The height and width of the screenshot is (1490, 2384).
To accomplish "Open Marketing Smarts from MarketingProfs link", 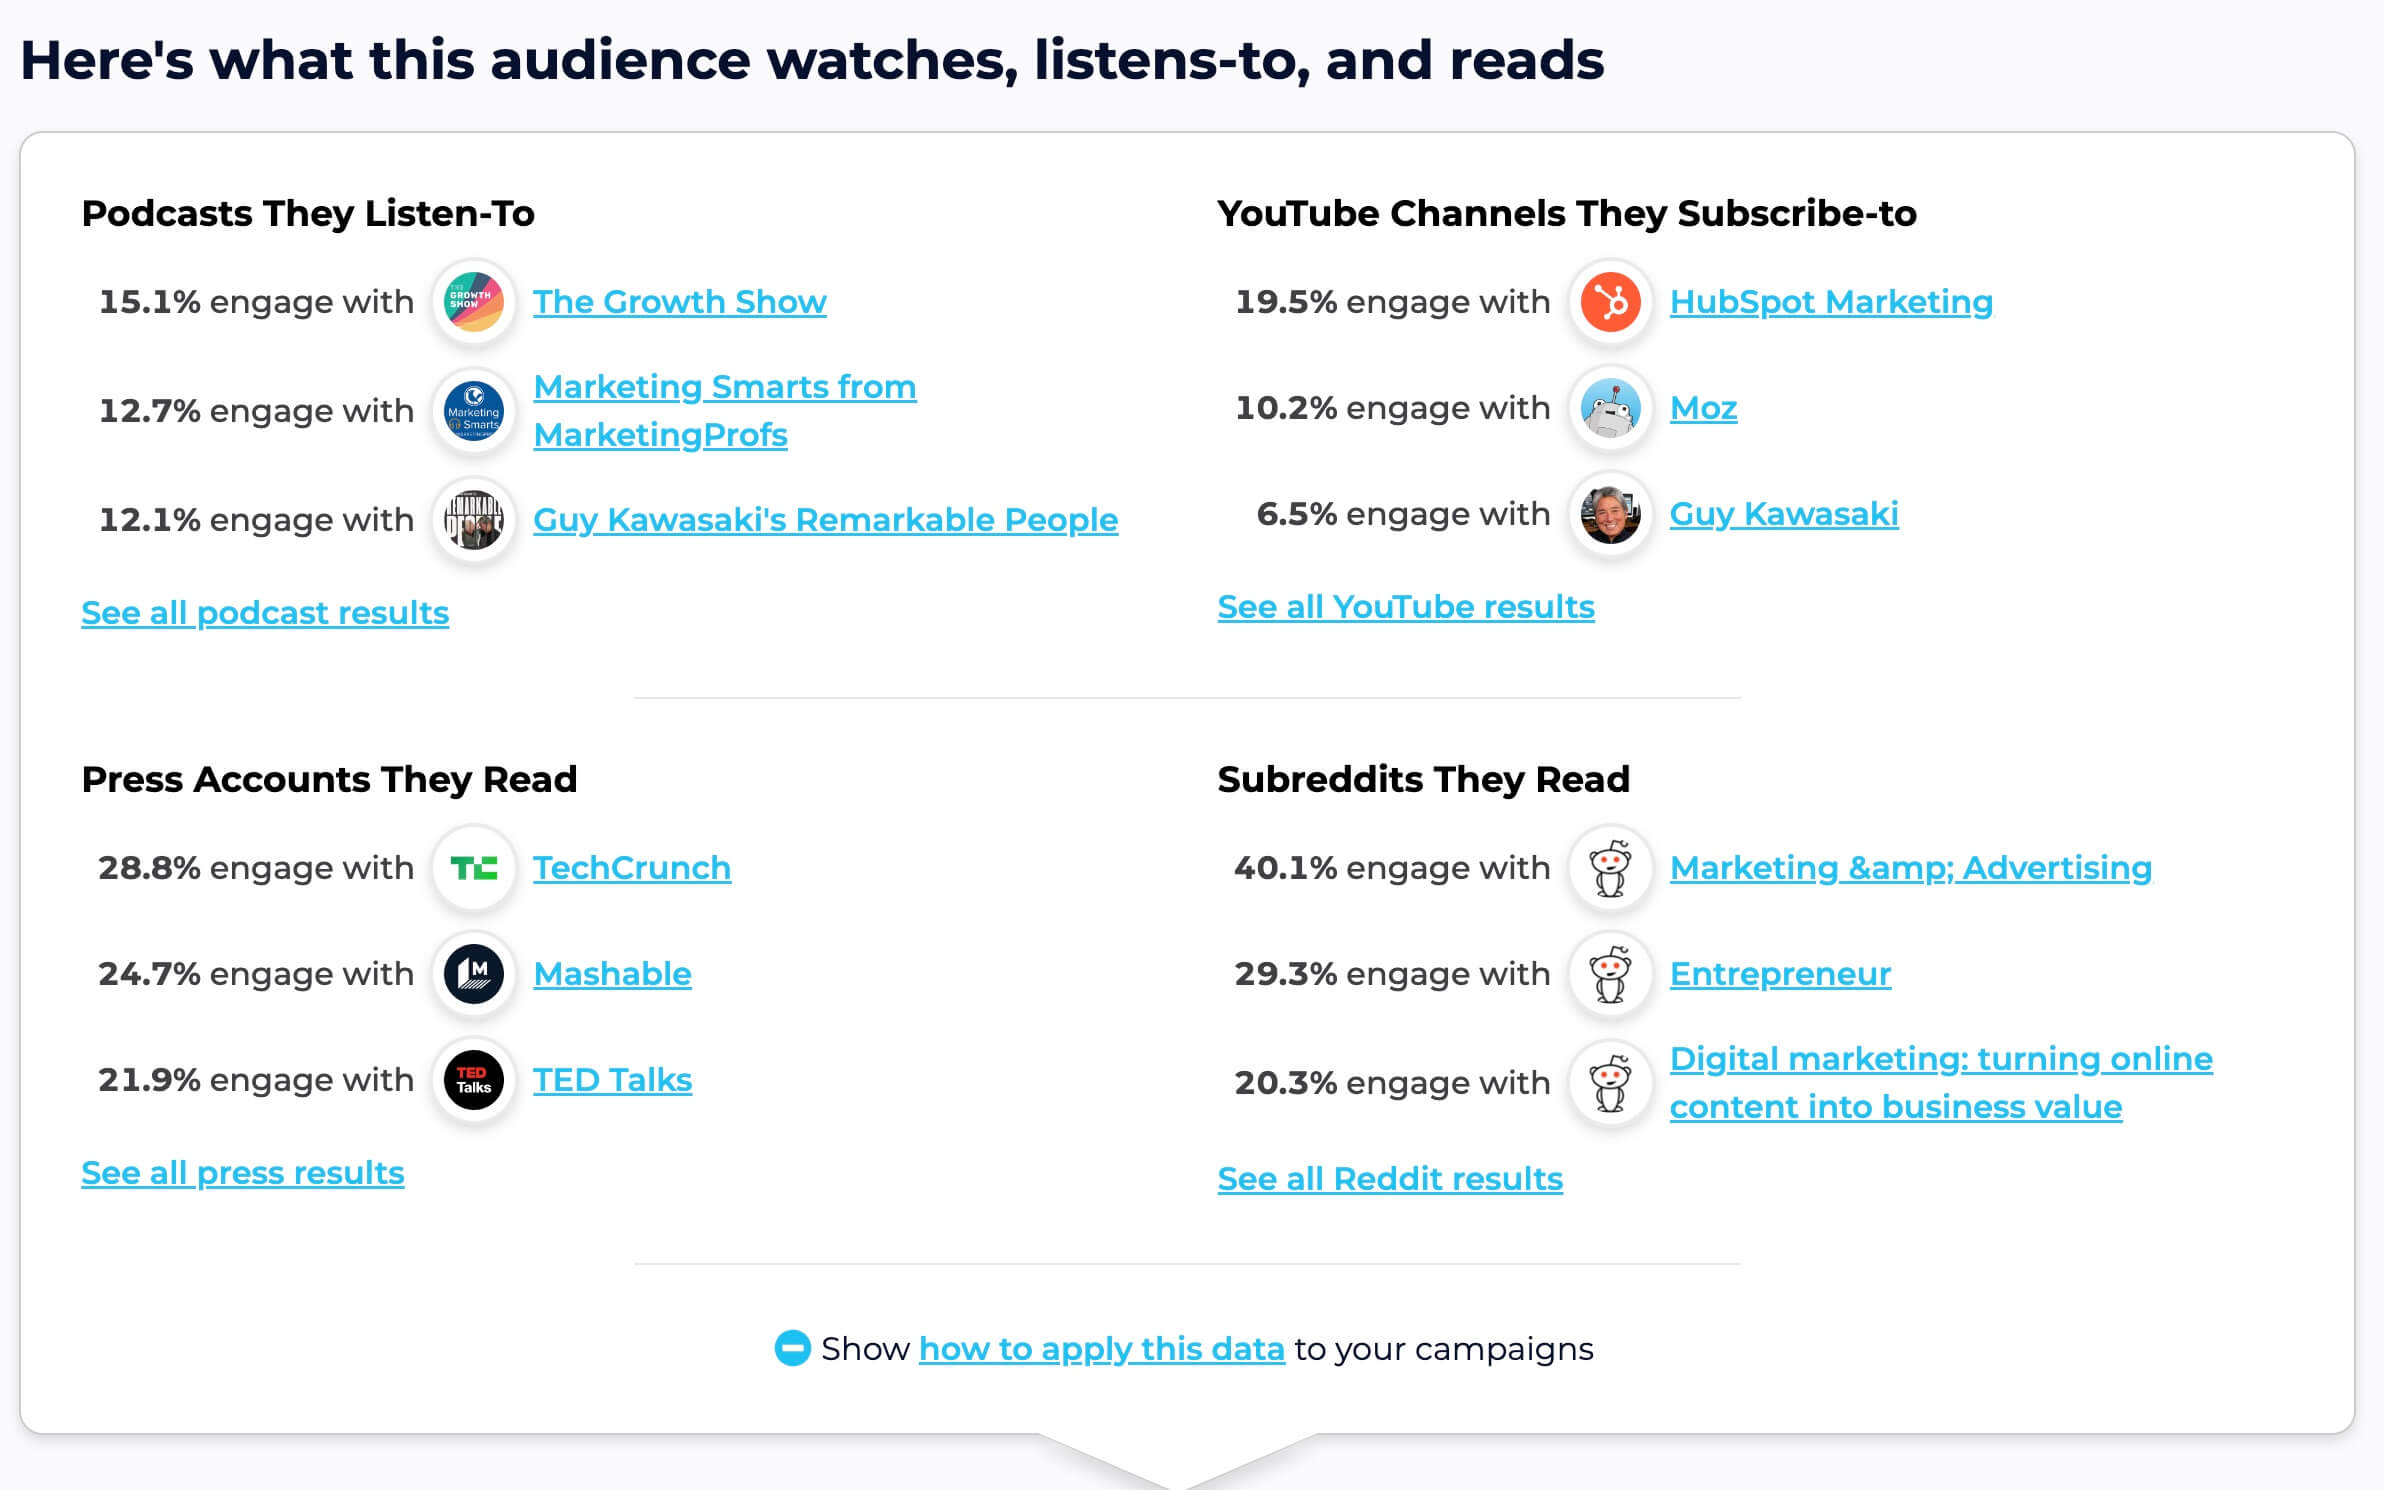I will coord(725,411).
